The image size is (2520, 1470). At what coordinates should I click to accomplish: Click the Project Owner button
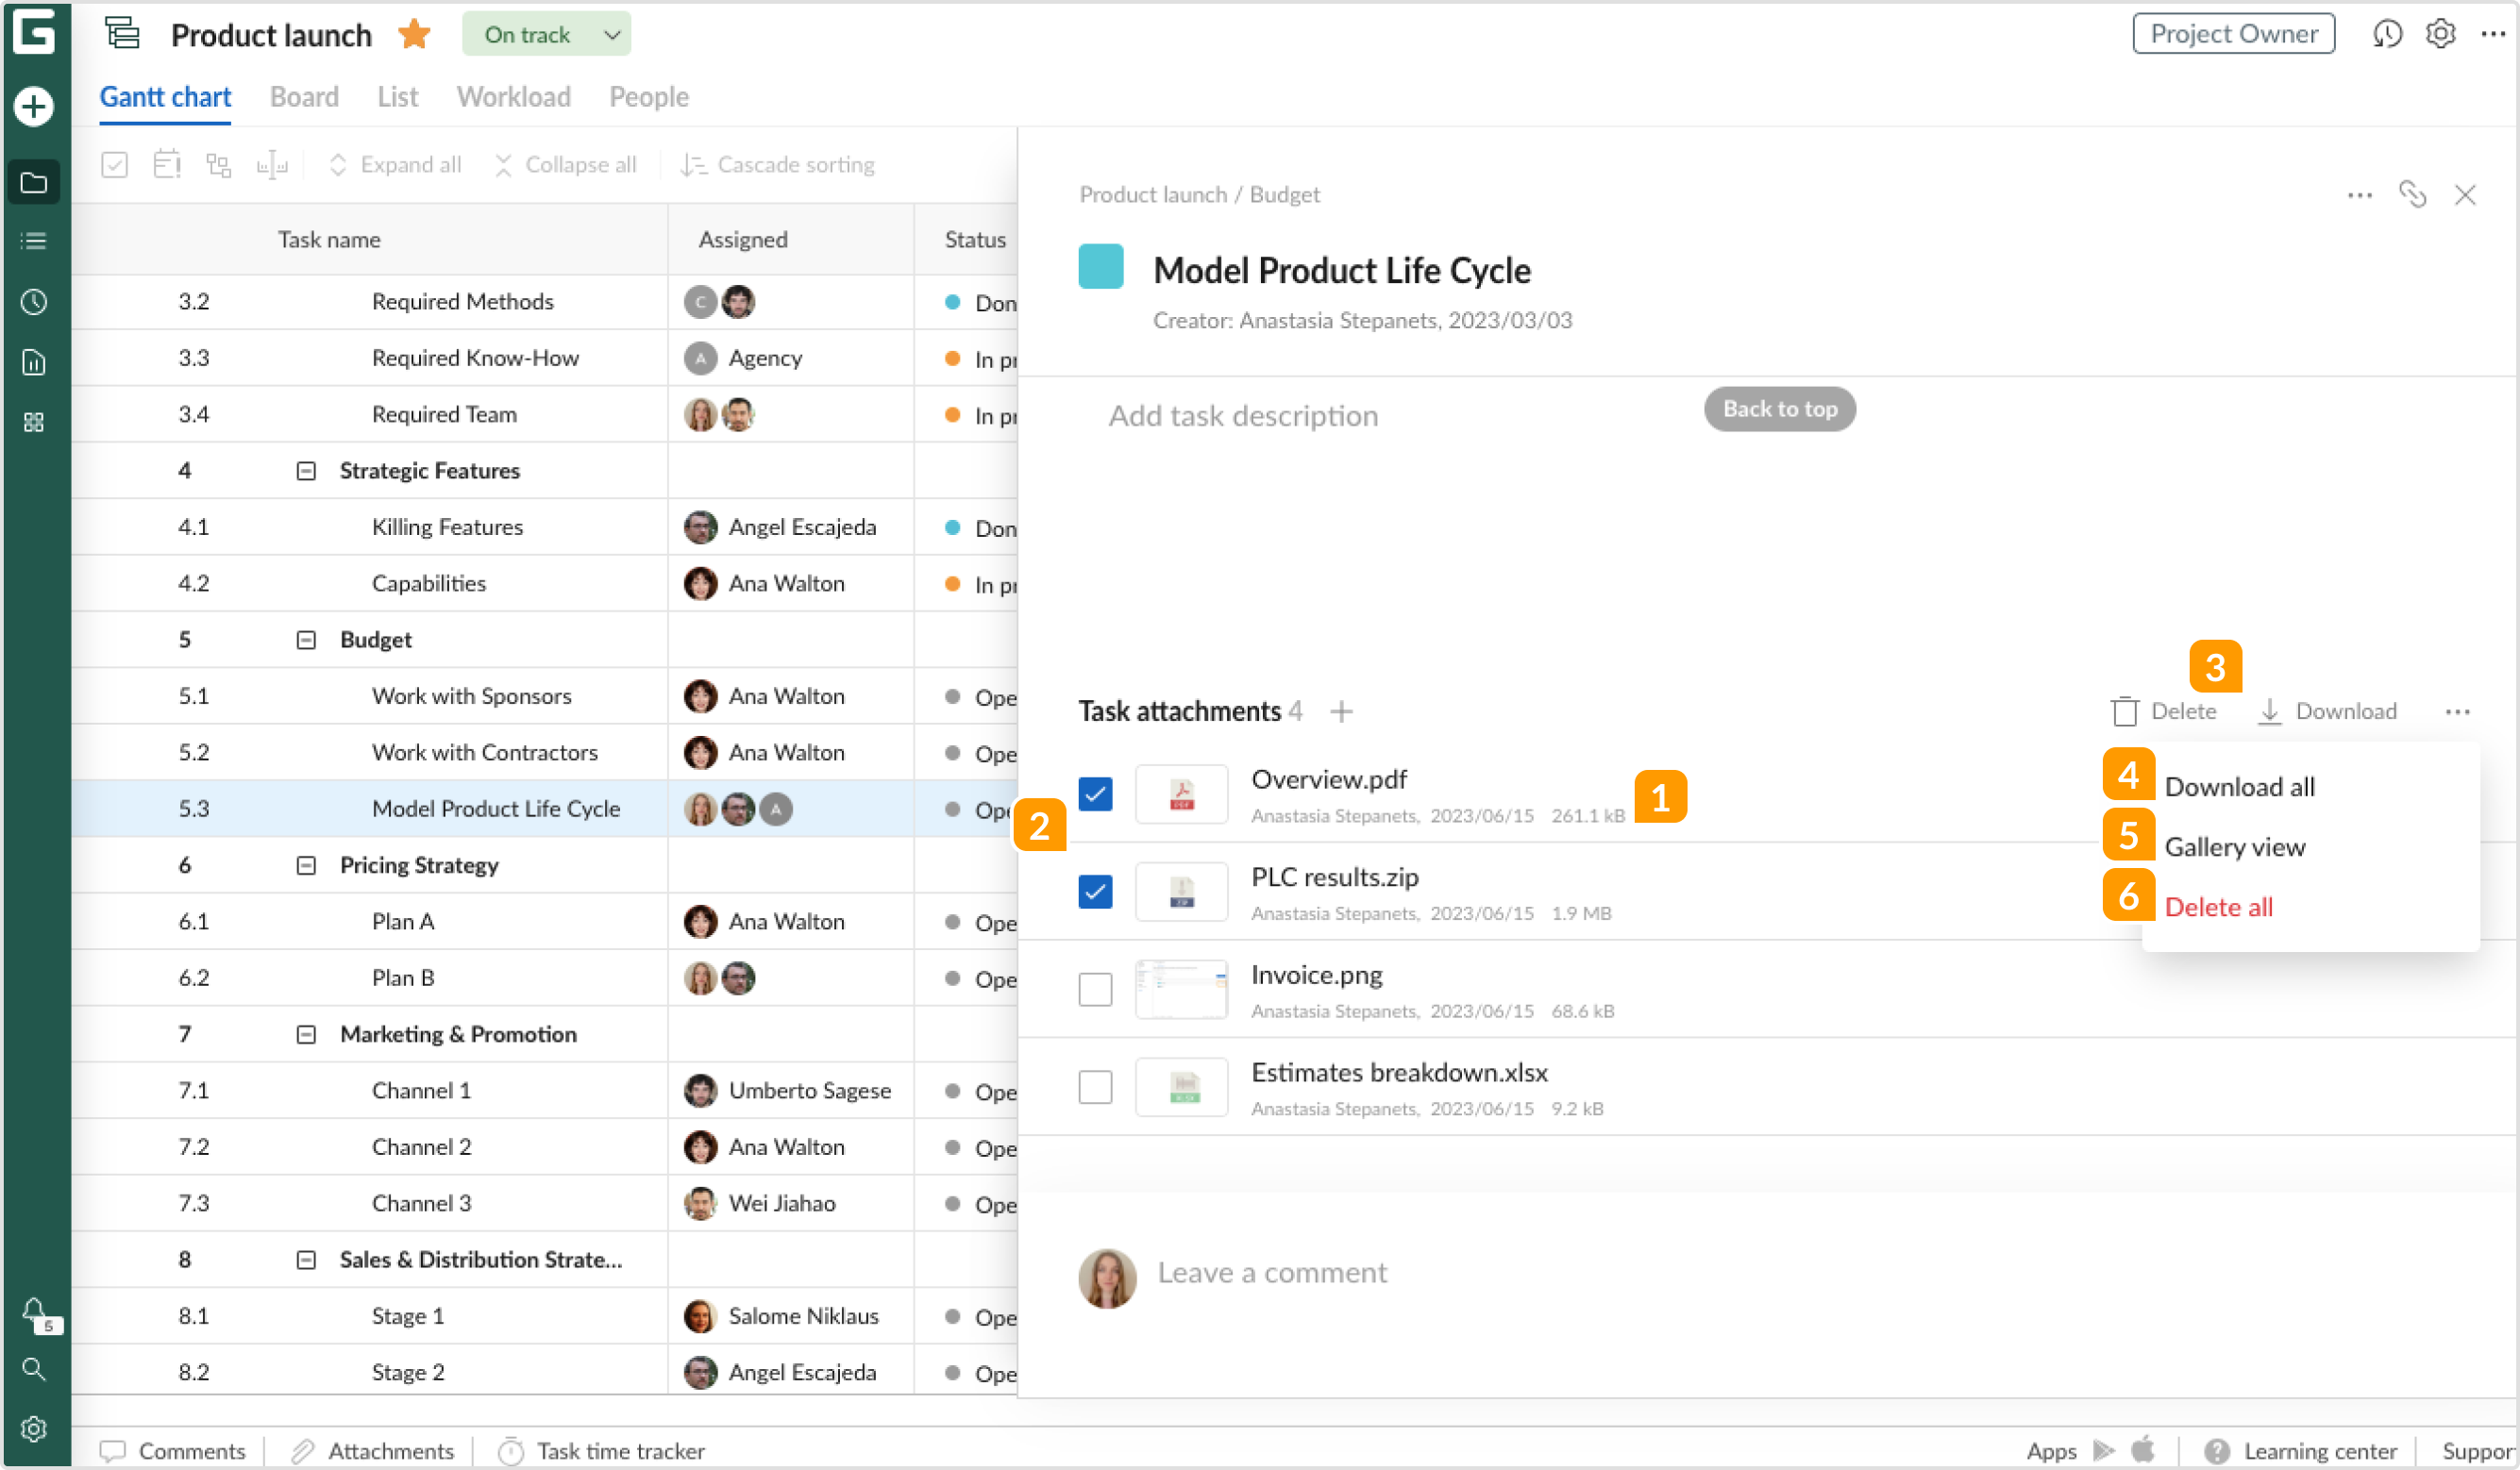click(2232, 34)
